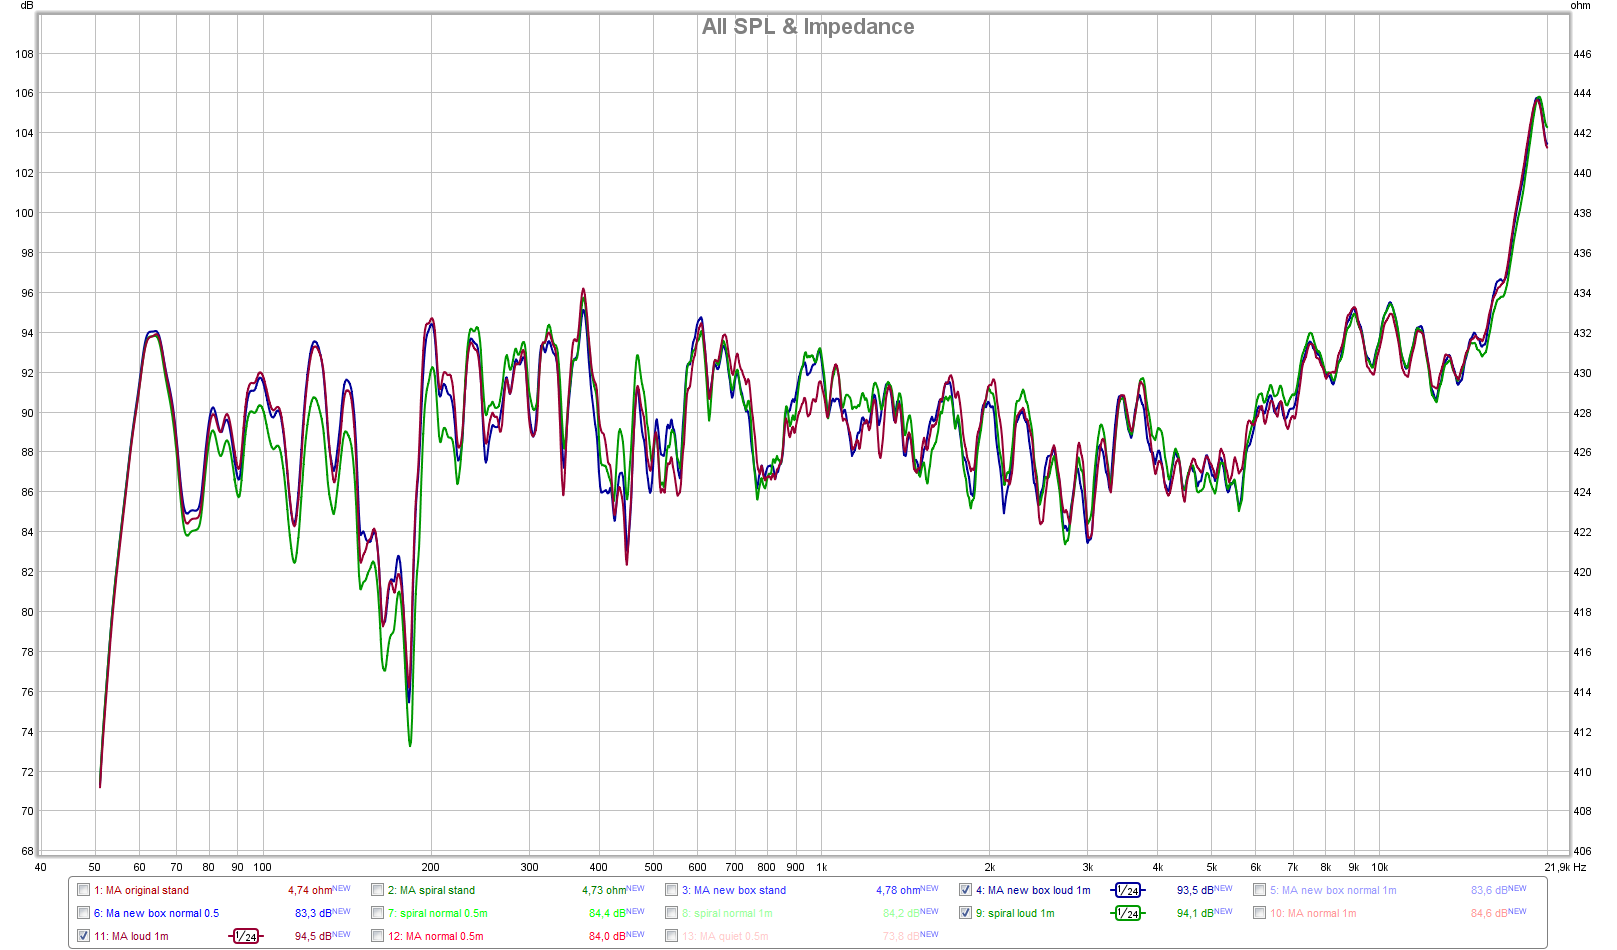Click the '21,9k Hz' frequency axis end label

point(1565,867)
